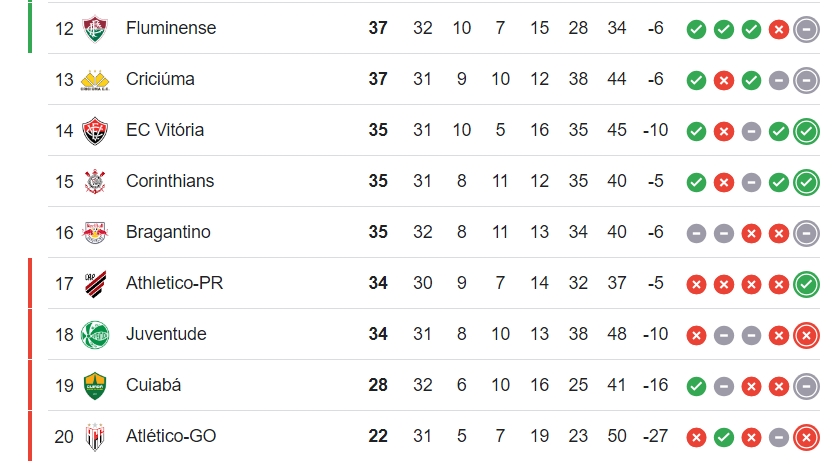Click Bragantino's 35 points value
The height and width of the screenshot is (466, 838).
click(x=378, y=232)
